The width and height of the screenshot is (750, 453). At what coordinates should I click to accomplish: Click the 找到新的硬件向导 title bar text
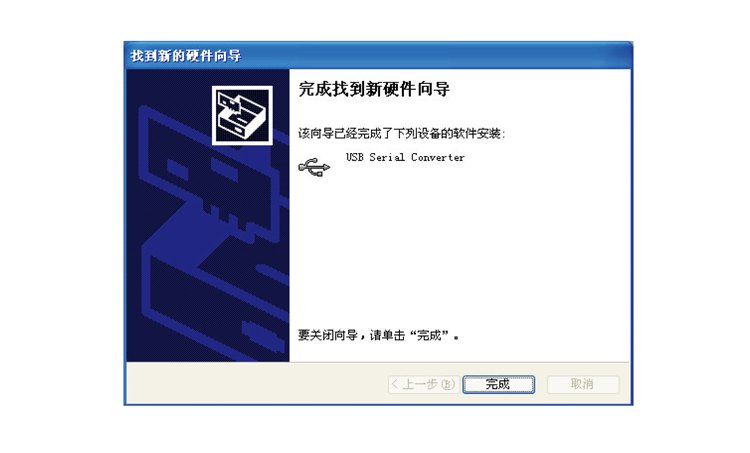click(x=186, y=55)
